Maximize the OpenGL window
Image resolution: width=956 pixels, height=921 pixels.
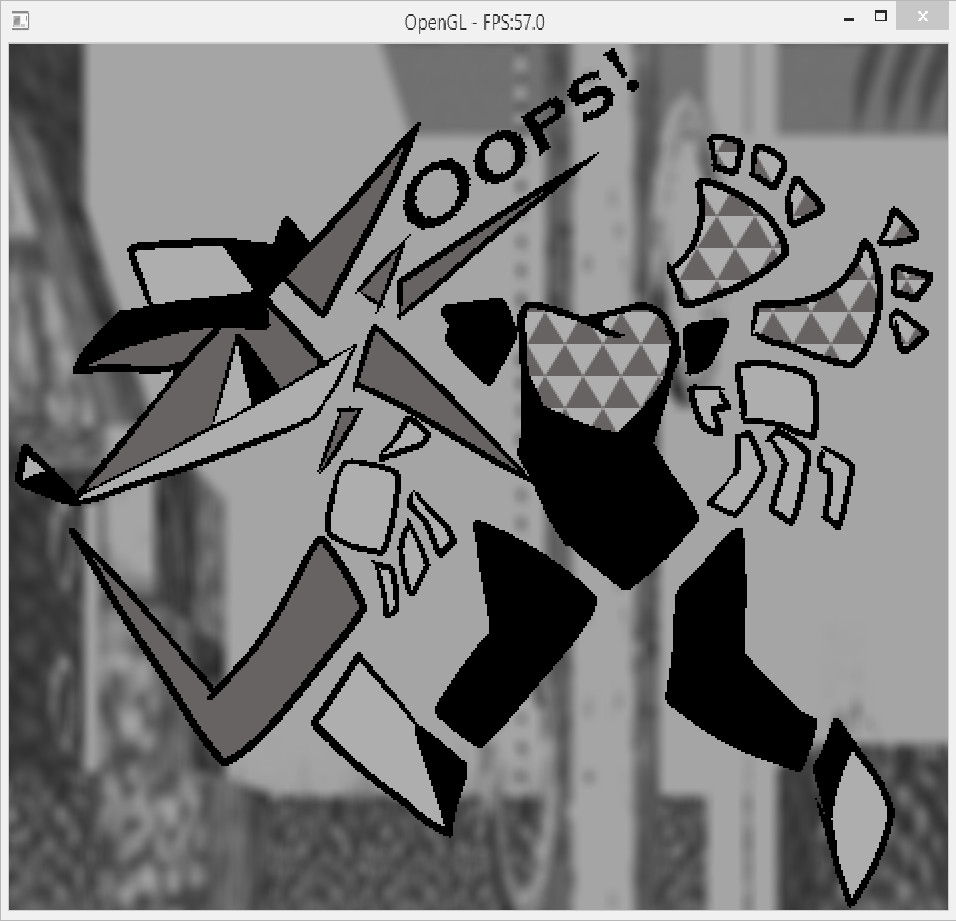(x=880, y=17)
